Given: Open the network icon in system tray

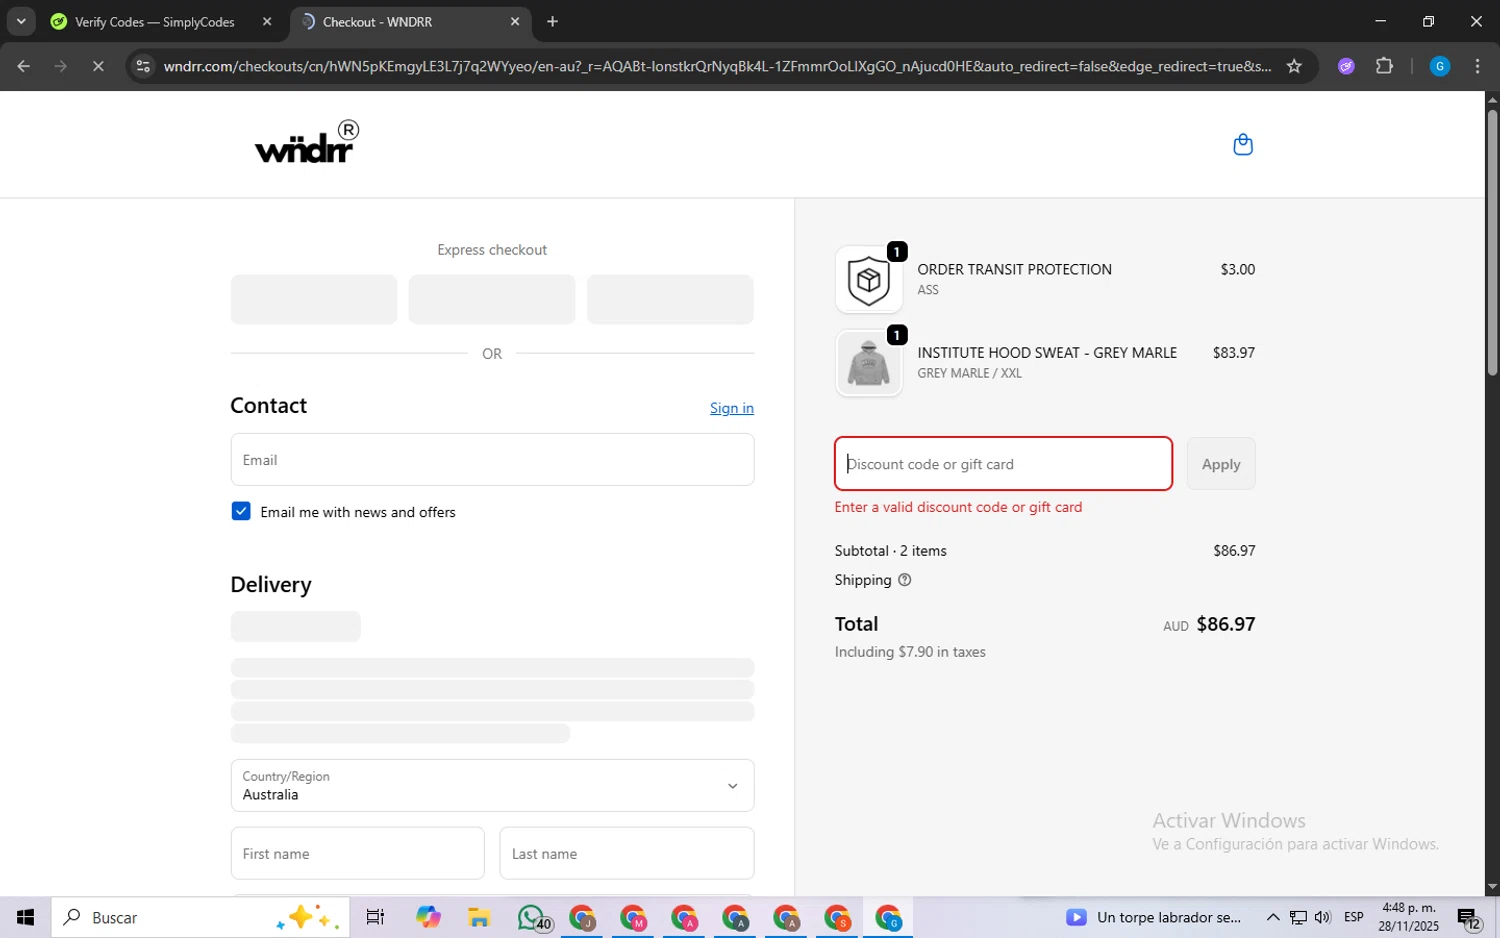Looking at the screenshot, I should pyautogui.click(x=1298, y=917).
